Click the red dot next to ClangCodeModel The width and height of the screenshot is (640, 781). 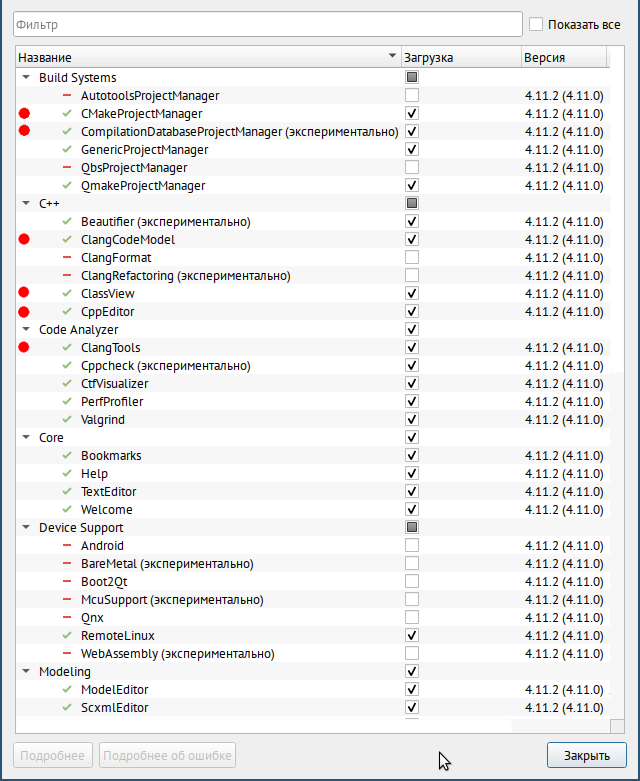click(x=24, y=240)
